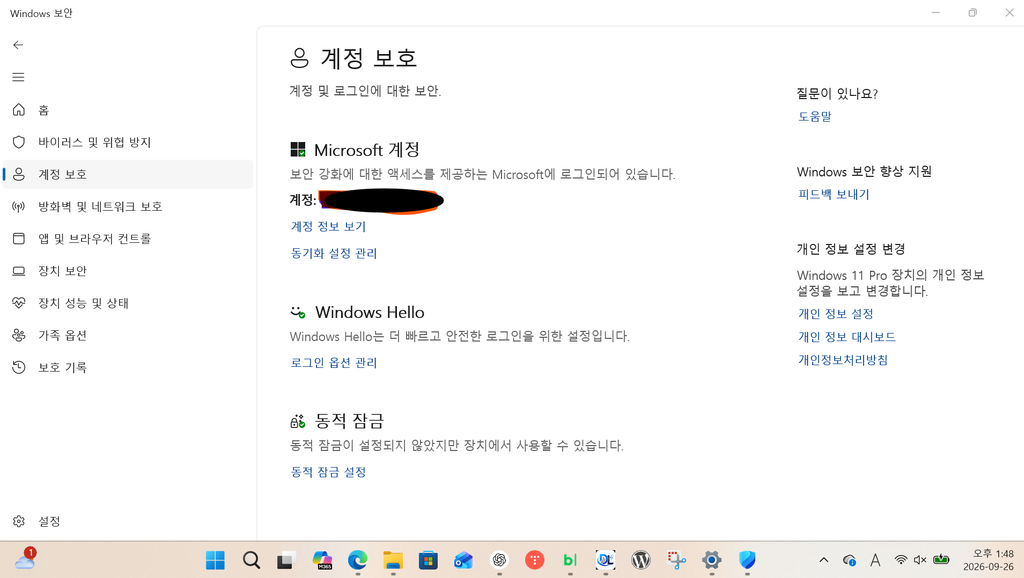Open Microsoft Edge from taskbar

(x=357, y=560)
